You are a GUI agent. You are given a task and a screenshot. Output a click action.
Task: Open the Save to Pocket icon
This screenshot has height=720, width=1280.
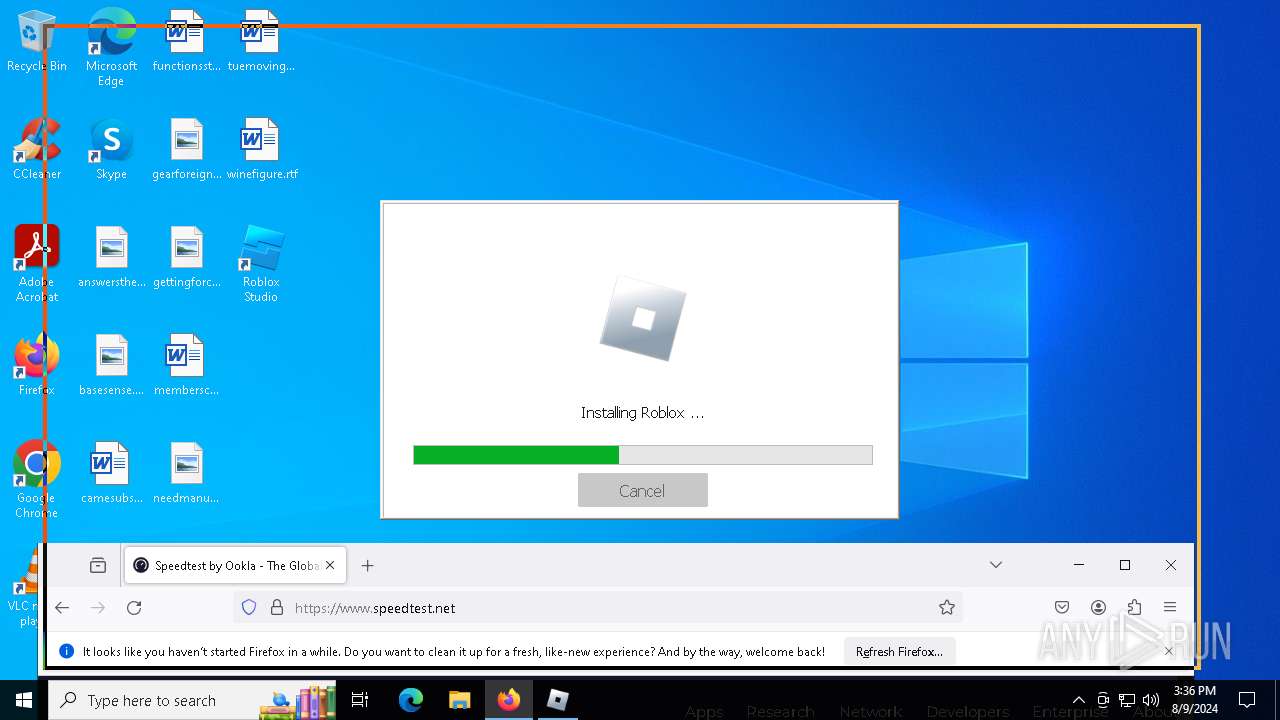click(x=1062, y=607)
